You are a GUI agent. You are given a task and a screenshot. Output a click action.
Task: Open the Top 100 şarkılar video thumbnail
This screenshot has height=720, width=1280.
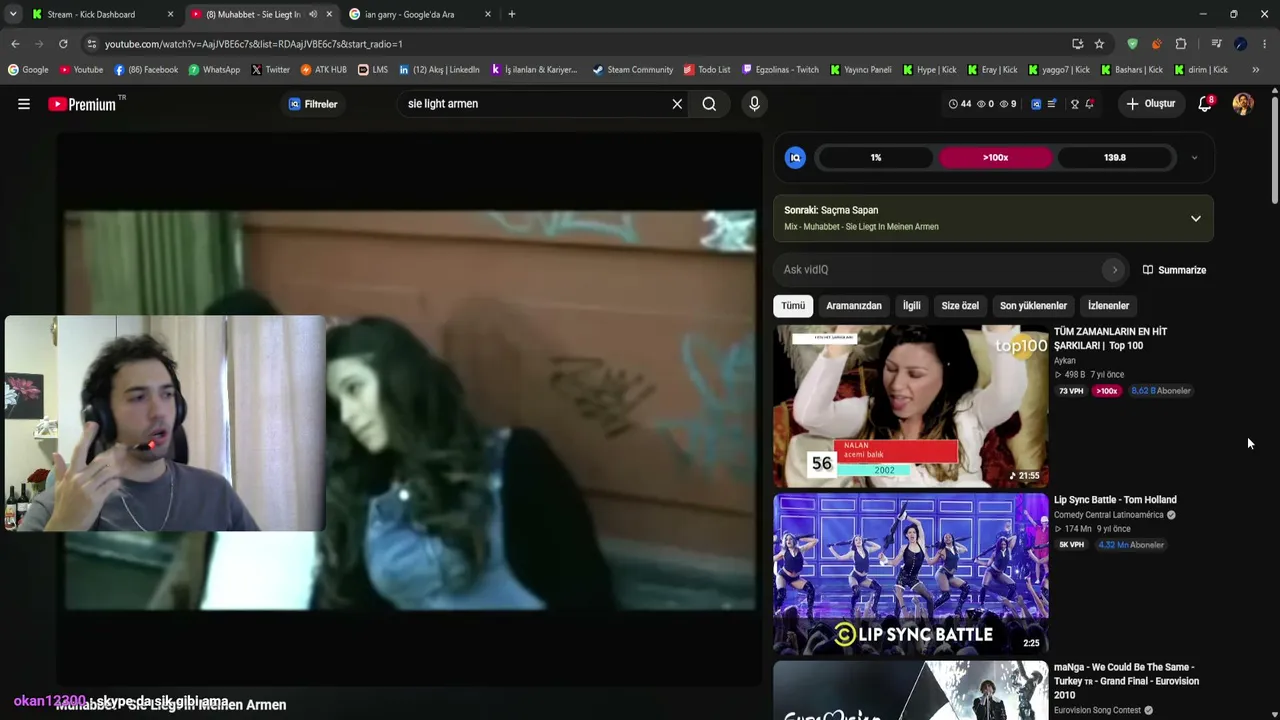click(911, 406)
